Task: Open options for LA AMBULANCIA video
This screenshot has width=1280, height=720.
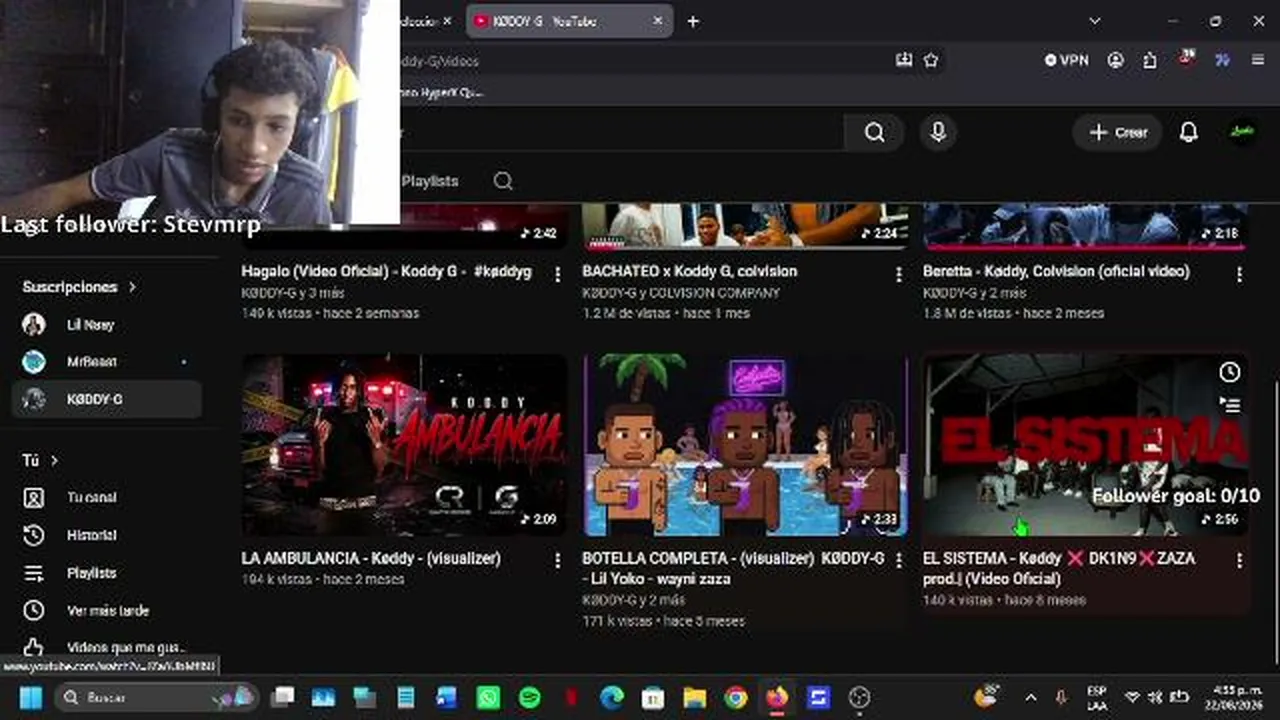Action: pyautogui.click(x=557, y=561)
